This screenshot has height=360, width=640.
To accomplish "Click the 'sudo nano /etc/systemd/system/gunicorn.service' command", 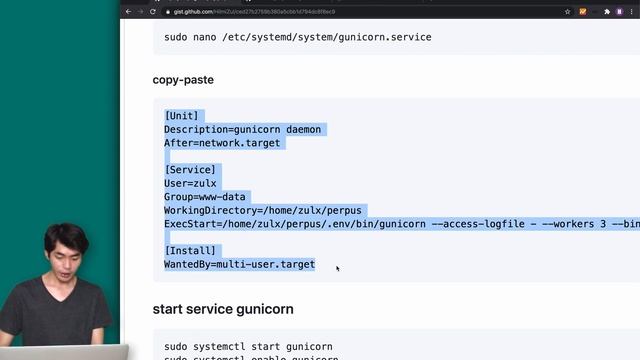I will click(298, 37).
